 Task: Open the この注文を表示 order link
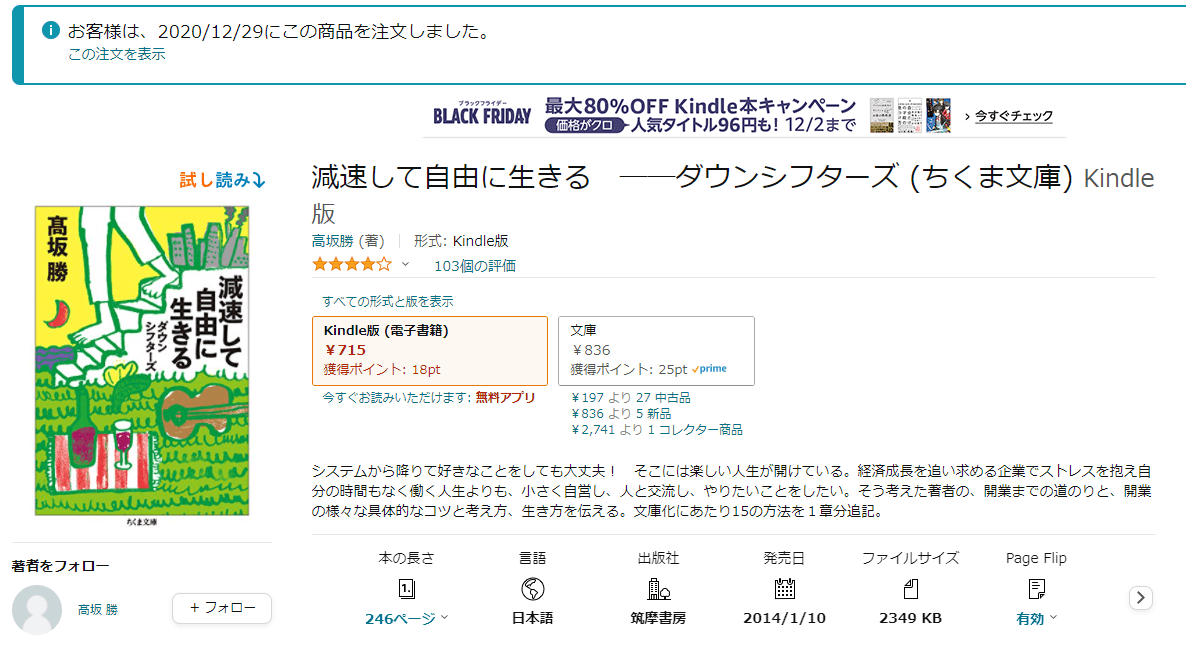click(x=116, y=54)
